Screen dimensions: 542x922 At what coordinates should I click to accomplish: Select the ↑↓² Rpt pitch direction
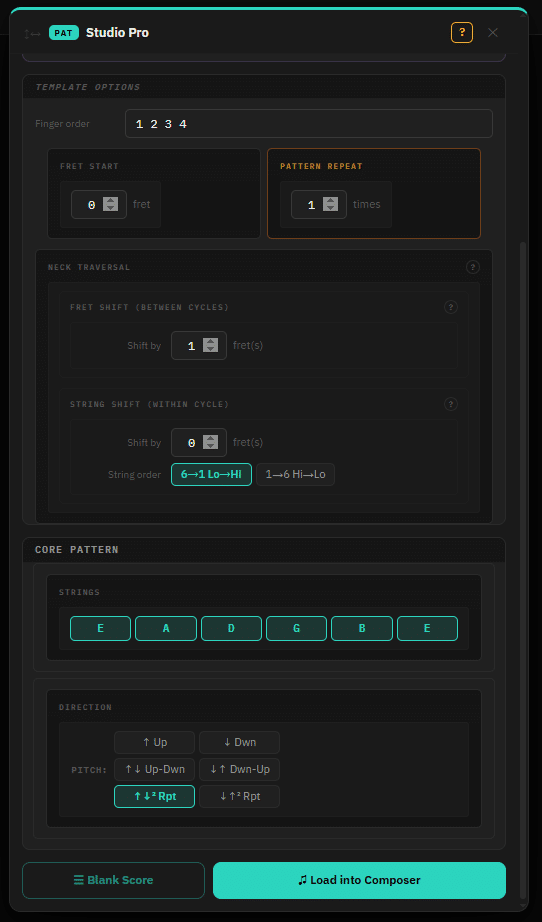click(155, 796)
